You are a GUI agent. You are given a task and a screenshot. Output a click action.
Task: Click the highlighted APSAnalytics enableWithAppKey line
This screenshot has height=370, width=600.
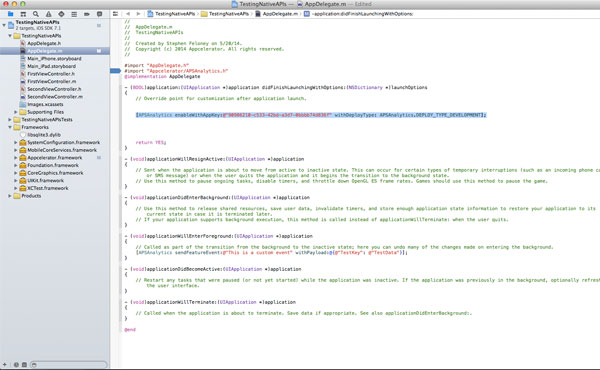[x=311, y=115]
